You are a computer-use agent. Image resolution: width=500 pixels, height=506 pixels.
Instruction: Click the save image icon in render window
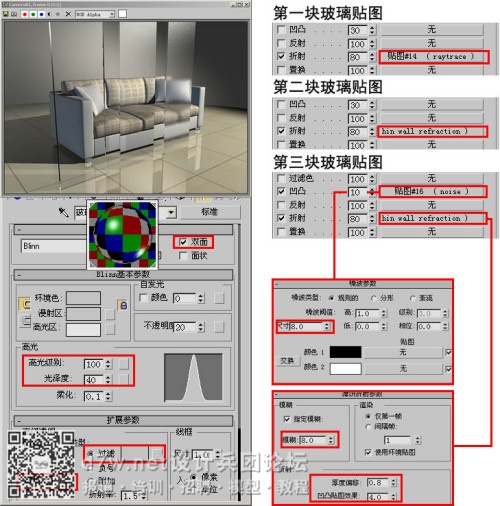[x=6, y=14]
